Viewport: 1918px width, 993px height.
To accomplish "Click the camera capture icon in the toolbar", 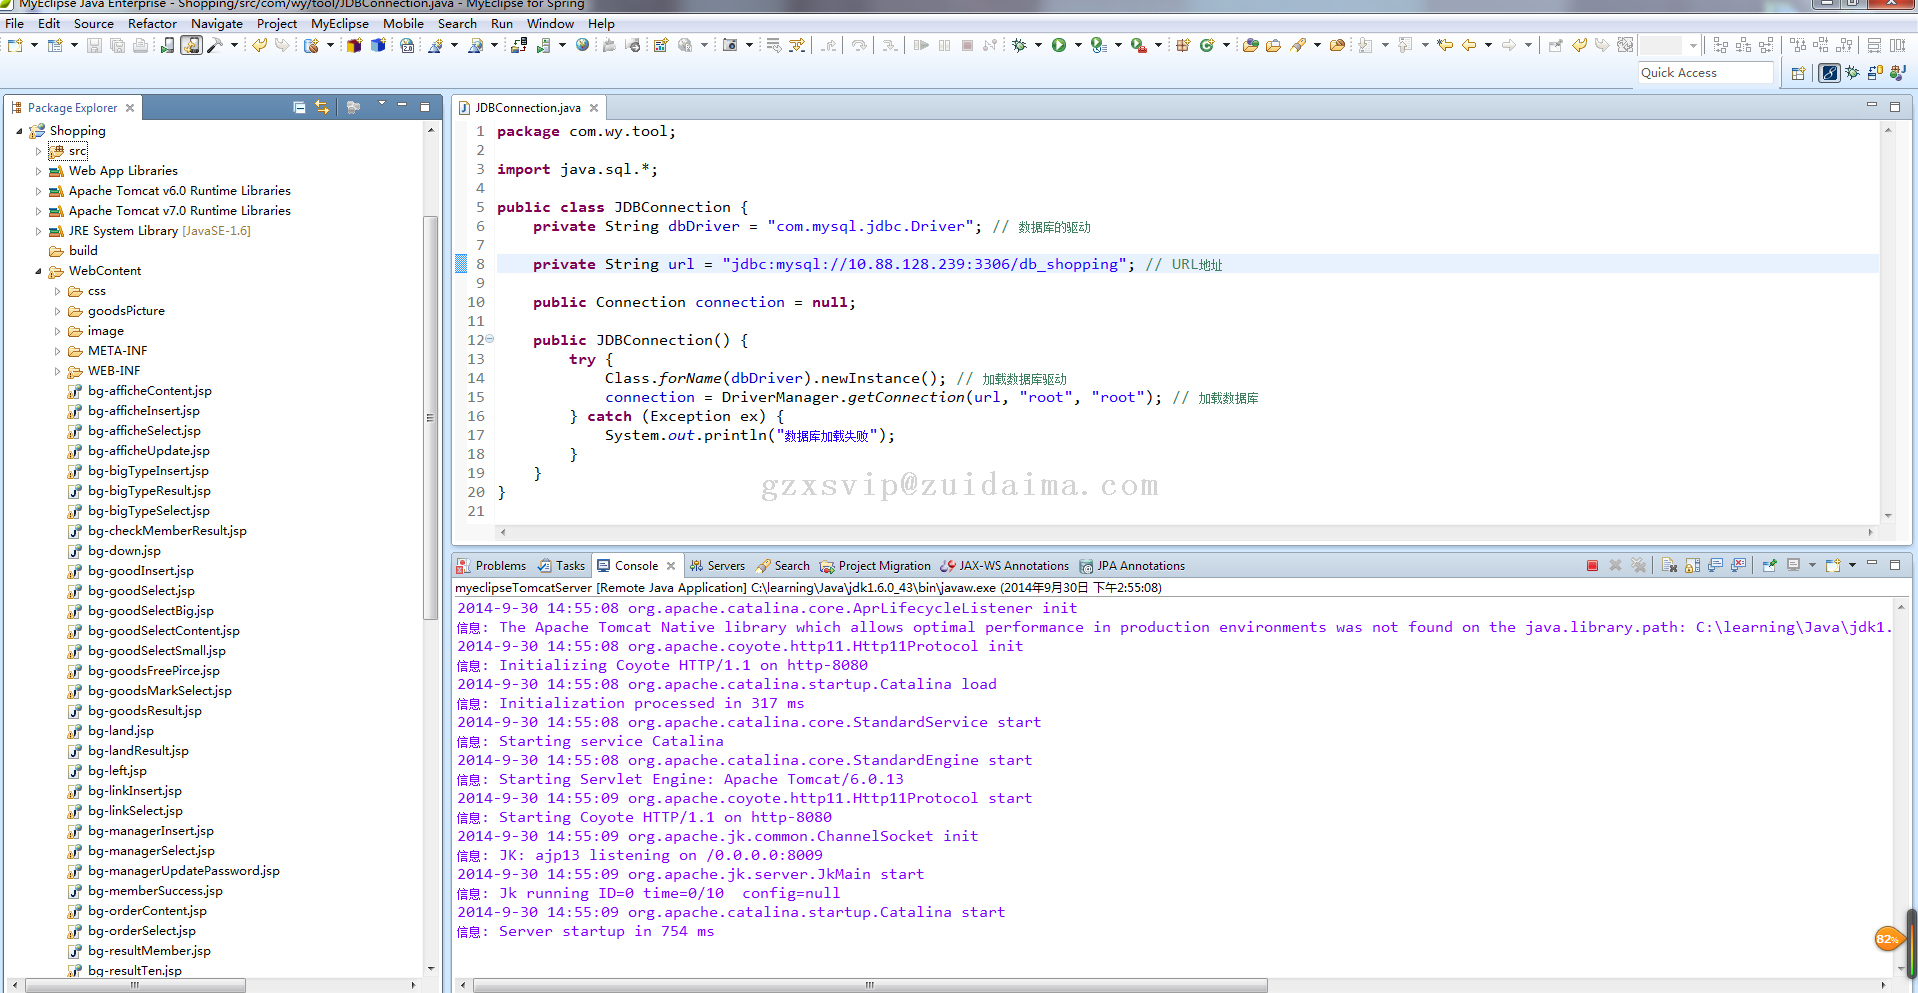I will [730, 45].
